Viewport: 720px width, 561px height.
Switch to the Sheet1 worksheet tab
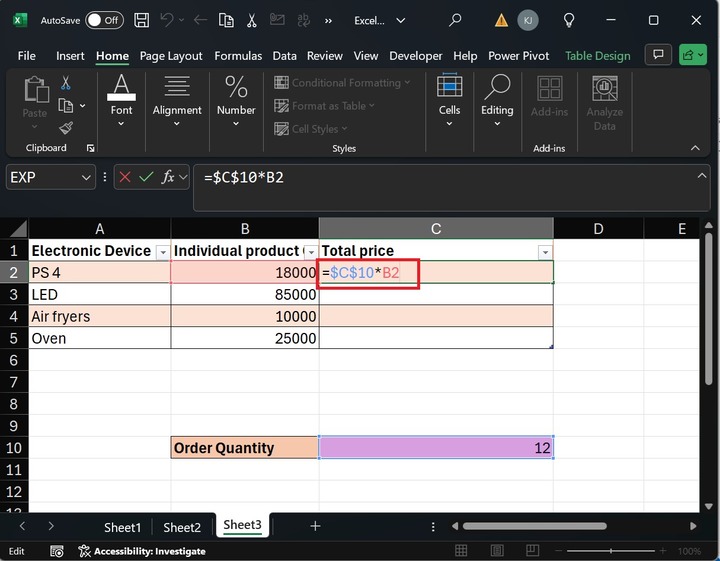click(123, 527)
